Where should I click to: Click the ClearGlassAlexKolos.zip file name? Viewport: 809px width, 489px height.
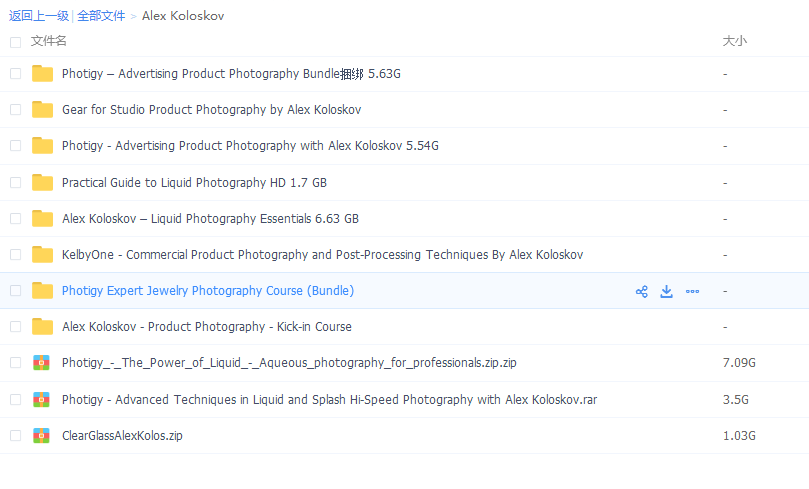[x=122, y=436]
